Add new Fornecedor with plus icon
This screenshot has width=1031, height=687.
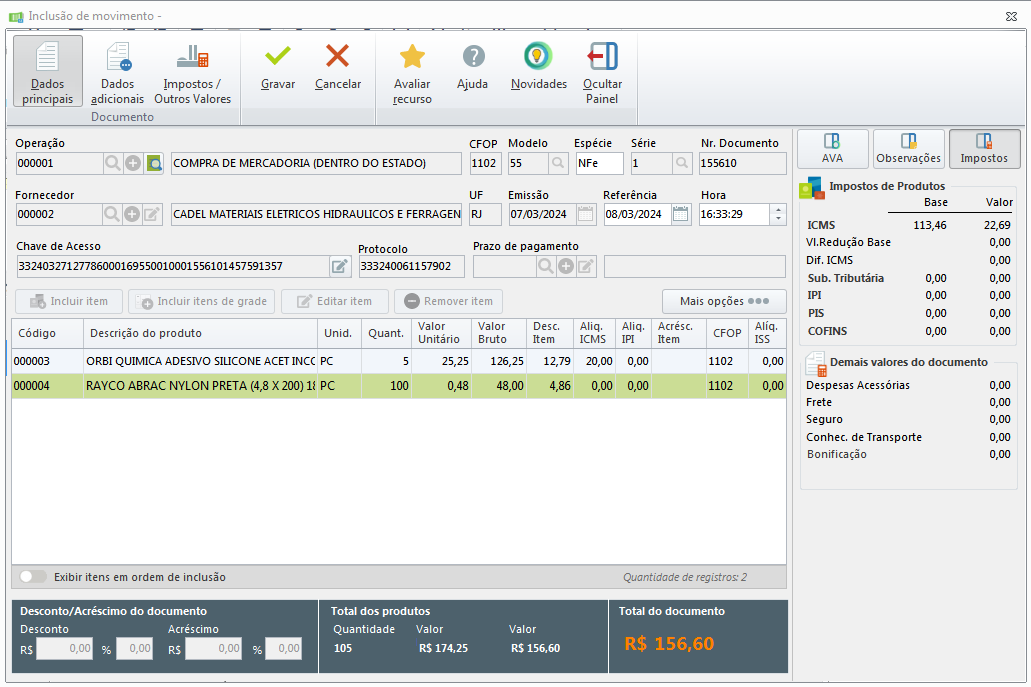click(132, 214)
